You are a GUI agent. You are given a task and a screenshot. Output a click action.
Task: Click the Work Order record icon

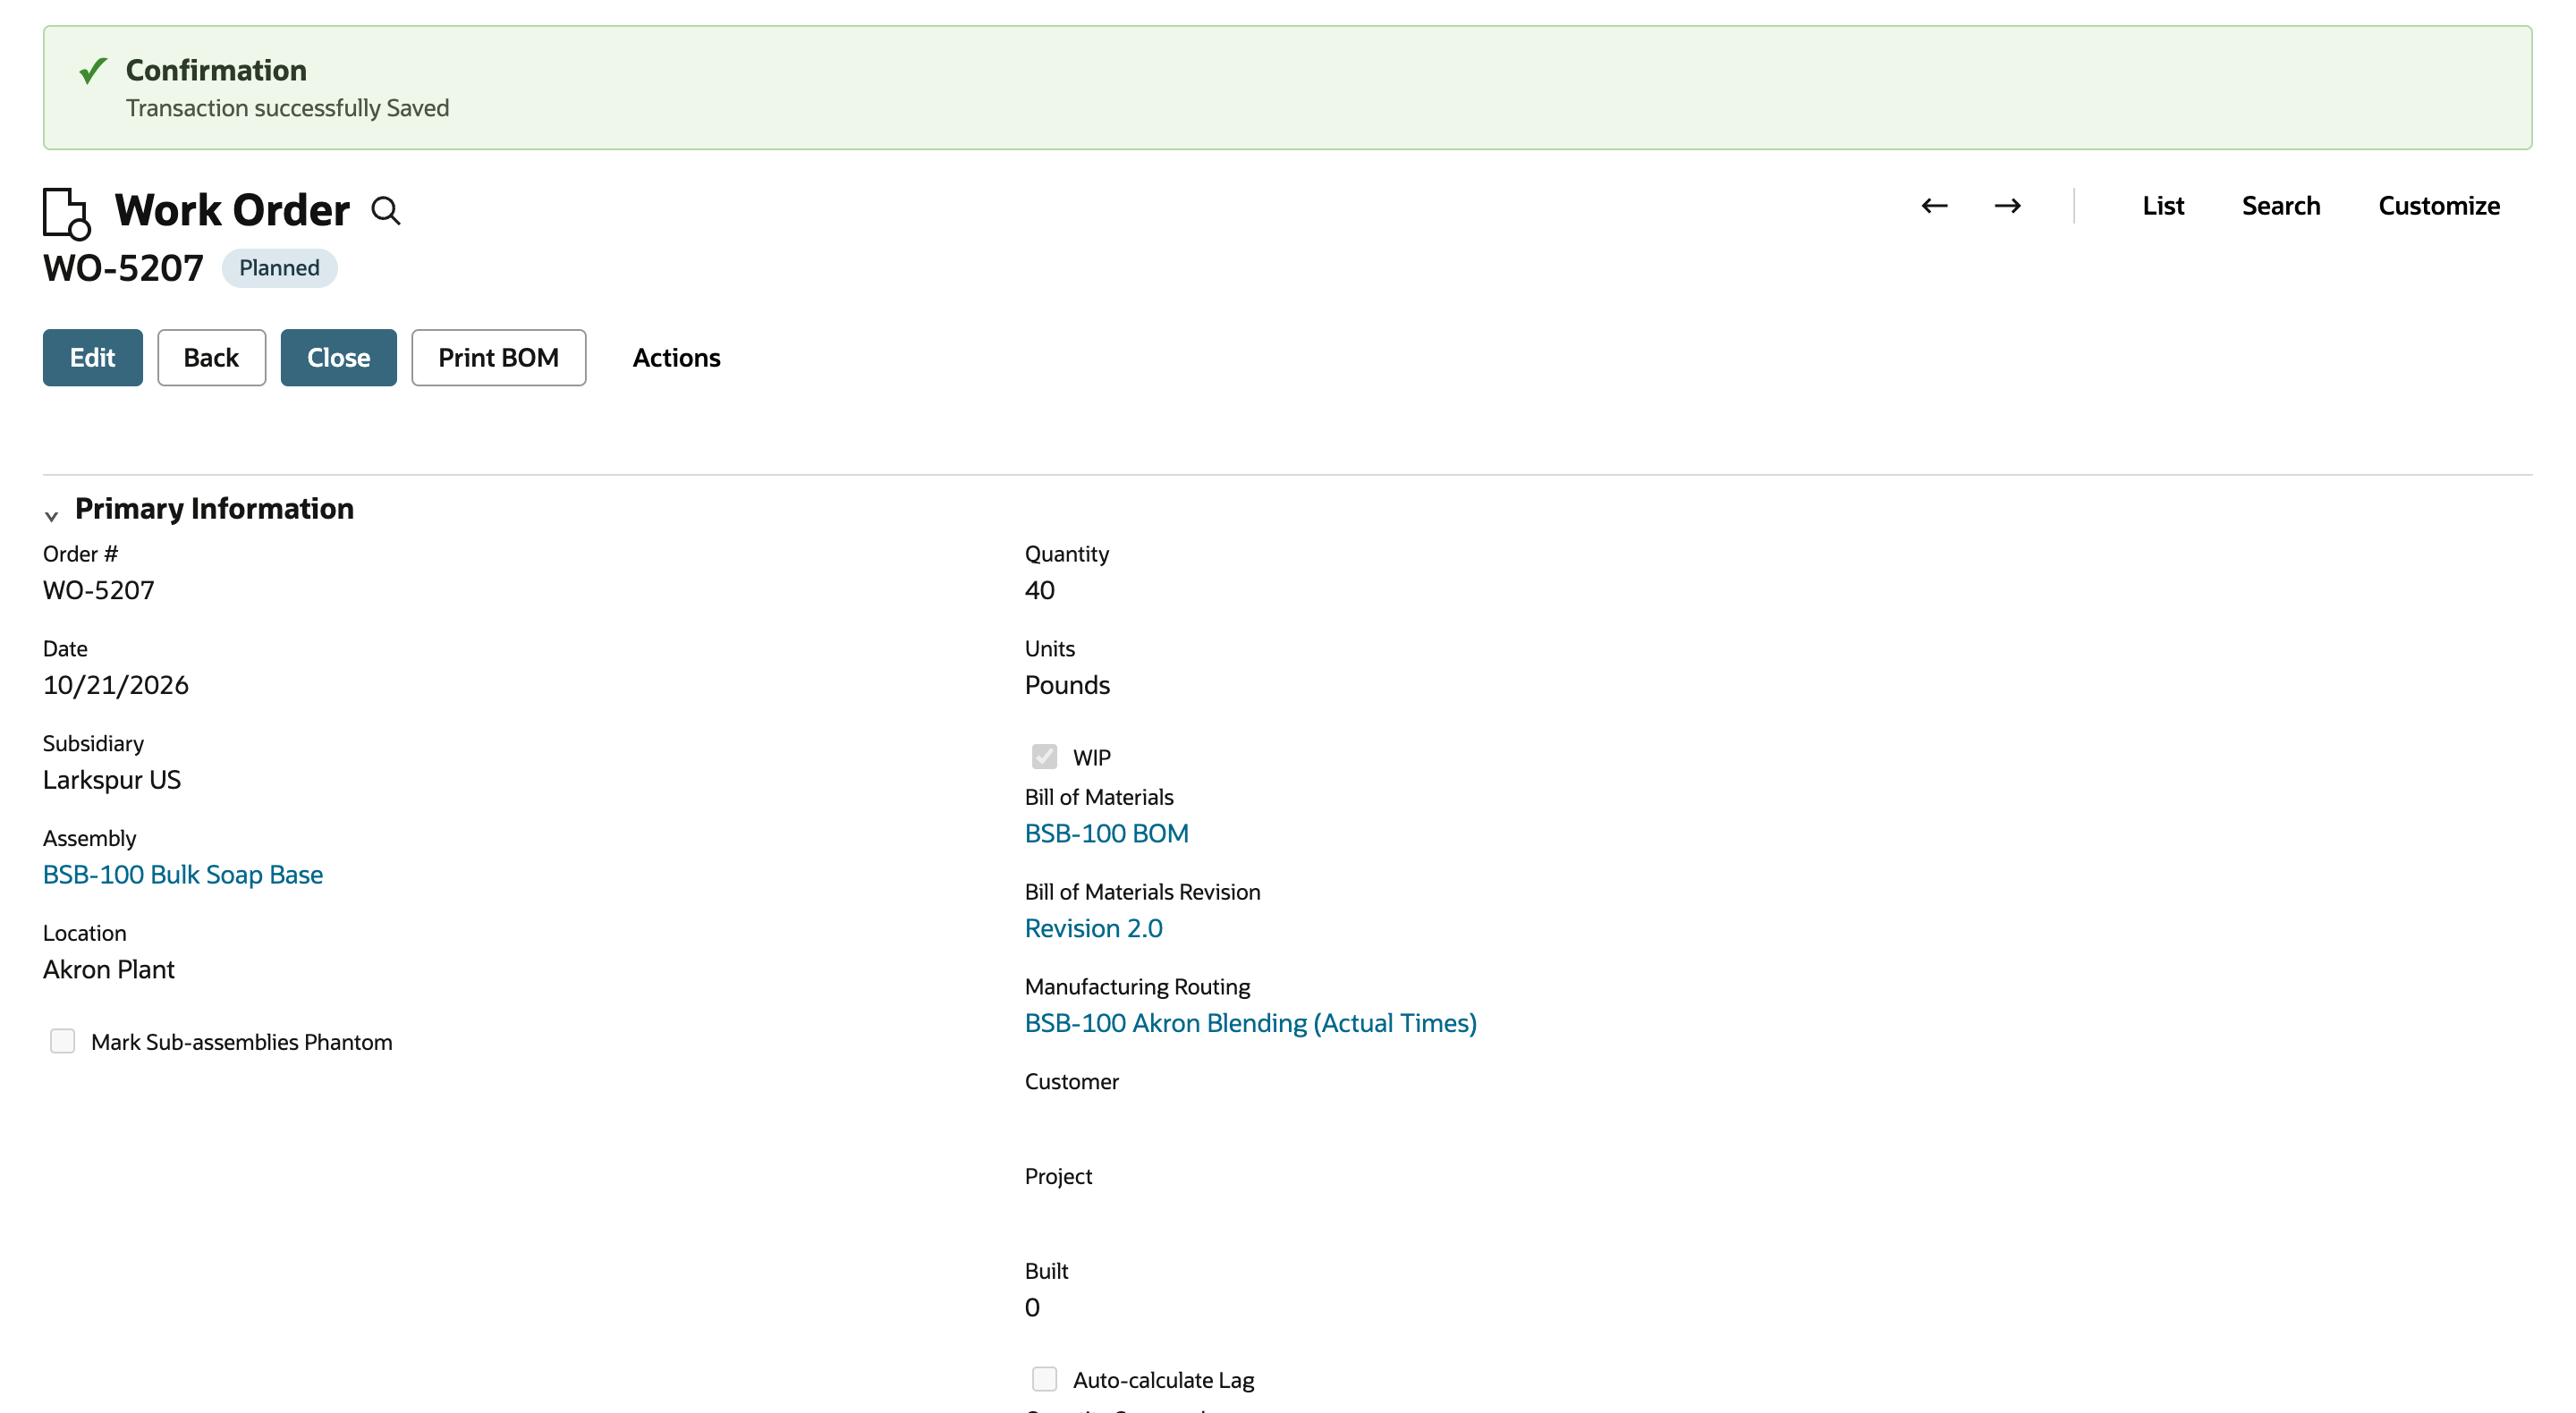[x=67, y=213]
